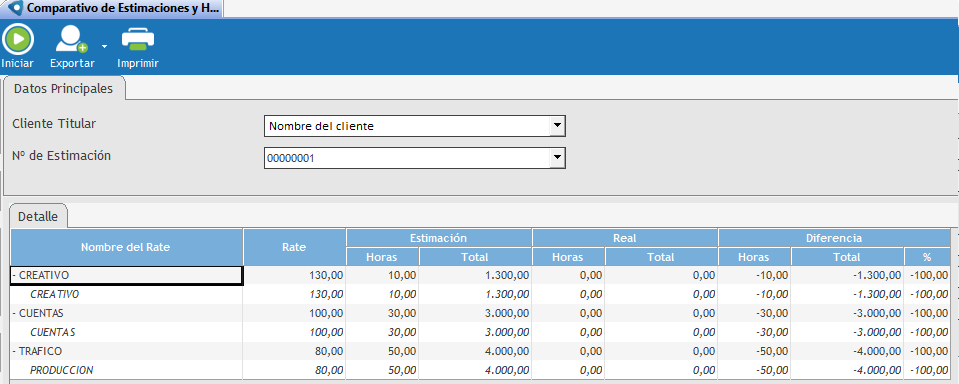This screenshot has width=959, height=384.
Task: Click the -1.300,00 difference in CREATIVO group row
Action: pos(876,276)
